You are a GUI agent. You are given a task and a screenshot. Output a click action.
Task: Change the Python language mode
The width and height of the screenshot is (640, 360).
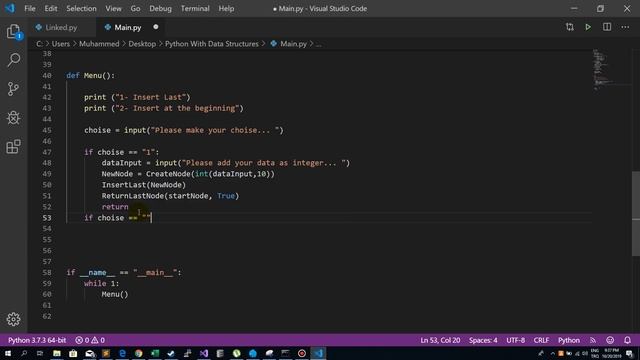[x=569, y=340]
